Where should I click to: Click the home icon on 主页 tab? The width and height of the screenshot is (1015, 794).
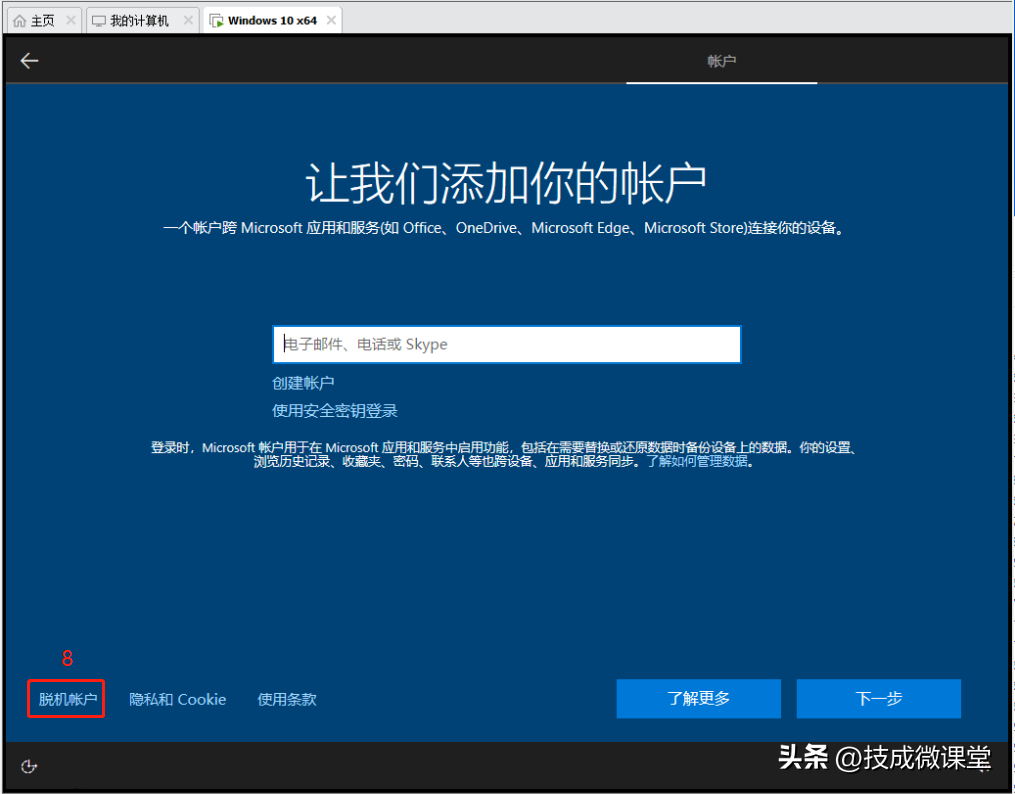(x=20, y=21)
